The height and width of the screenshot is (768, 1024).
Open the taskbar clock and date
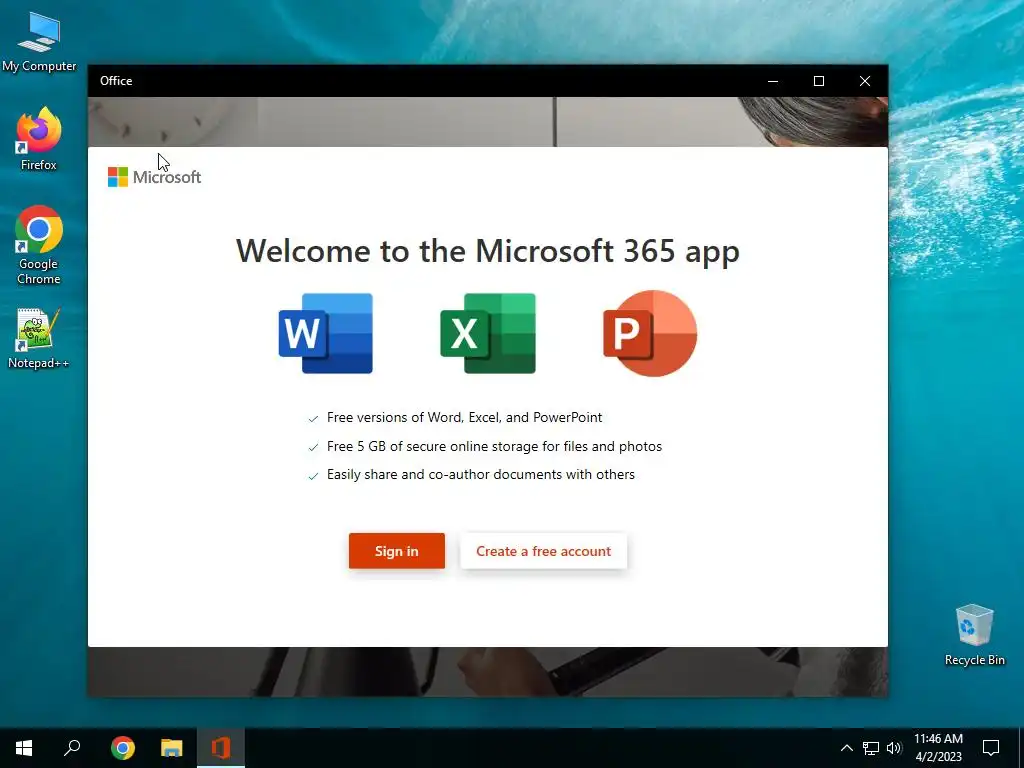click(x=938, y=748)
